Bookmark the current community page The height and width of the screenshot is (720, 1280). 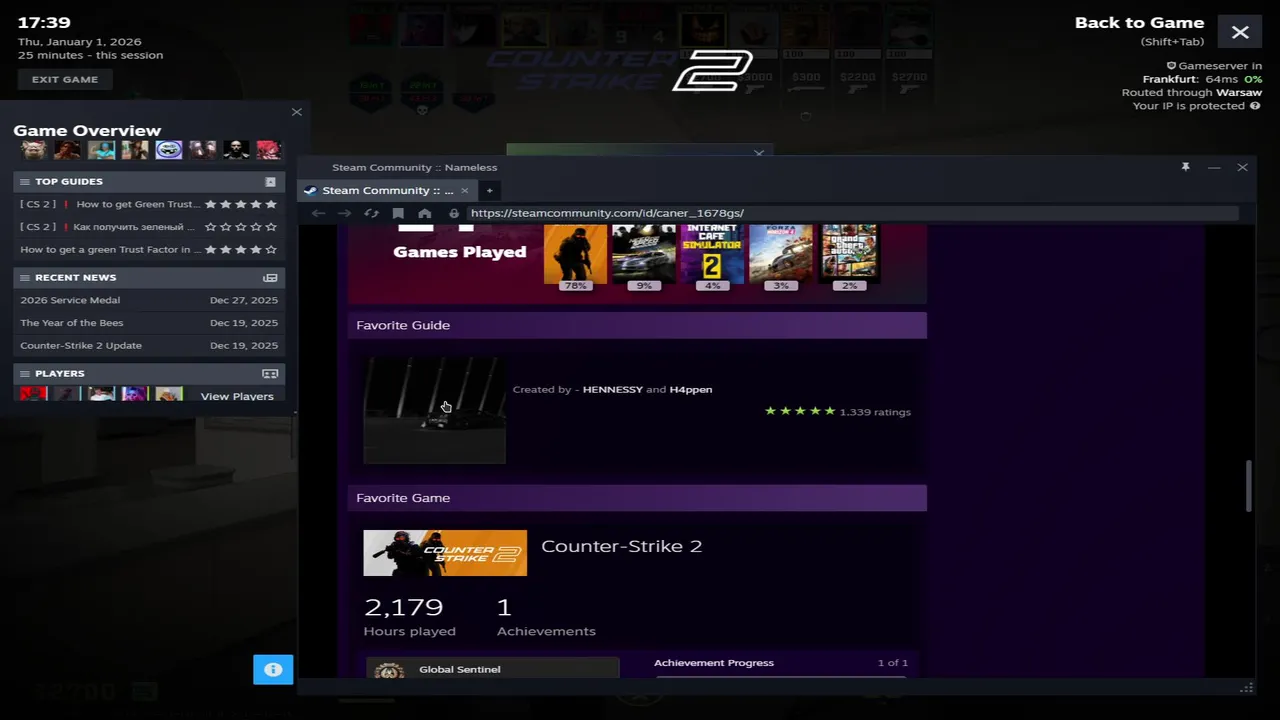tap(398, 213)
